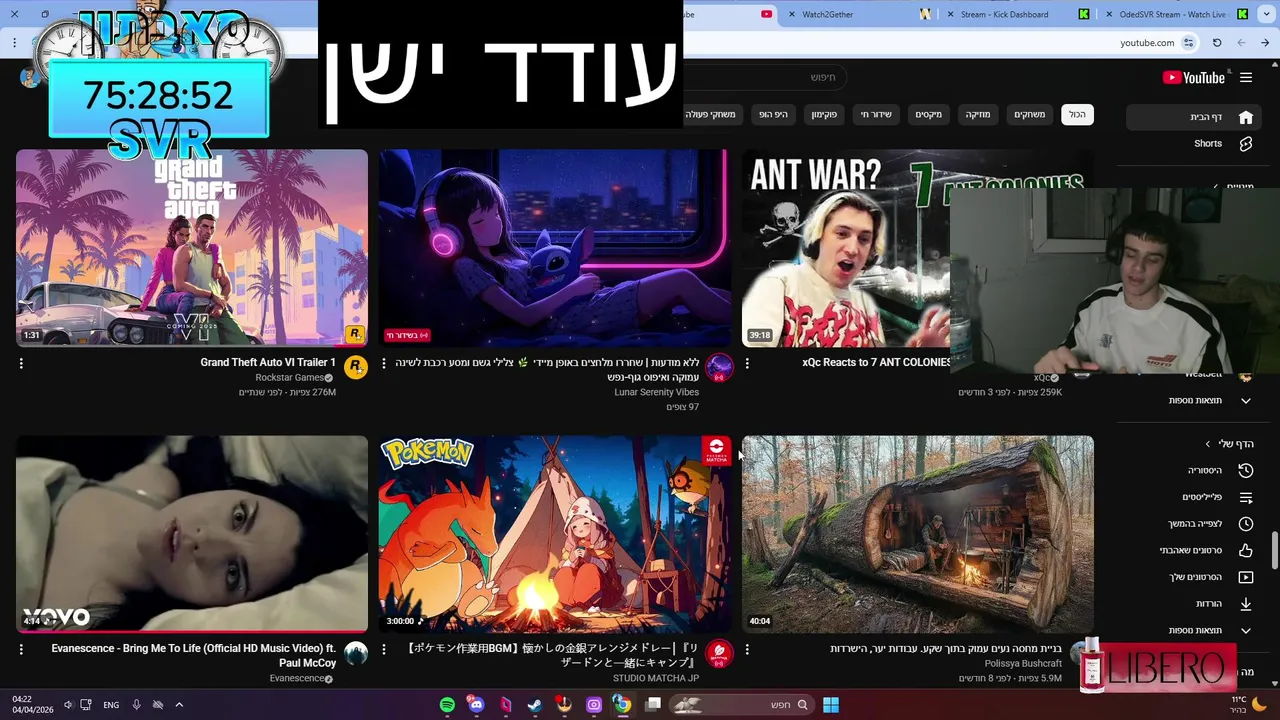Open options menu for Polissya Bushcraft video
Screen dimensions: 1280x720
coord(747,650)
